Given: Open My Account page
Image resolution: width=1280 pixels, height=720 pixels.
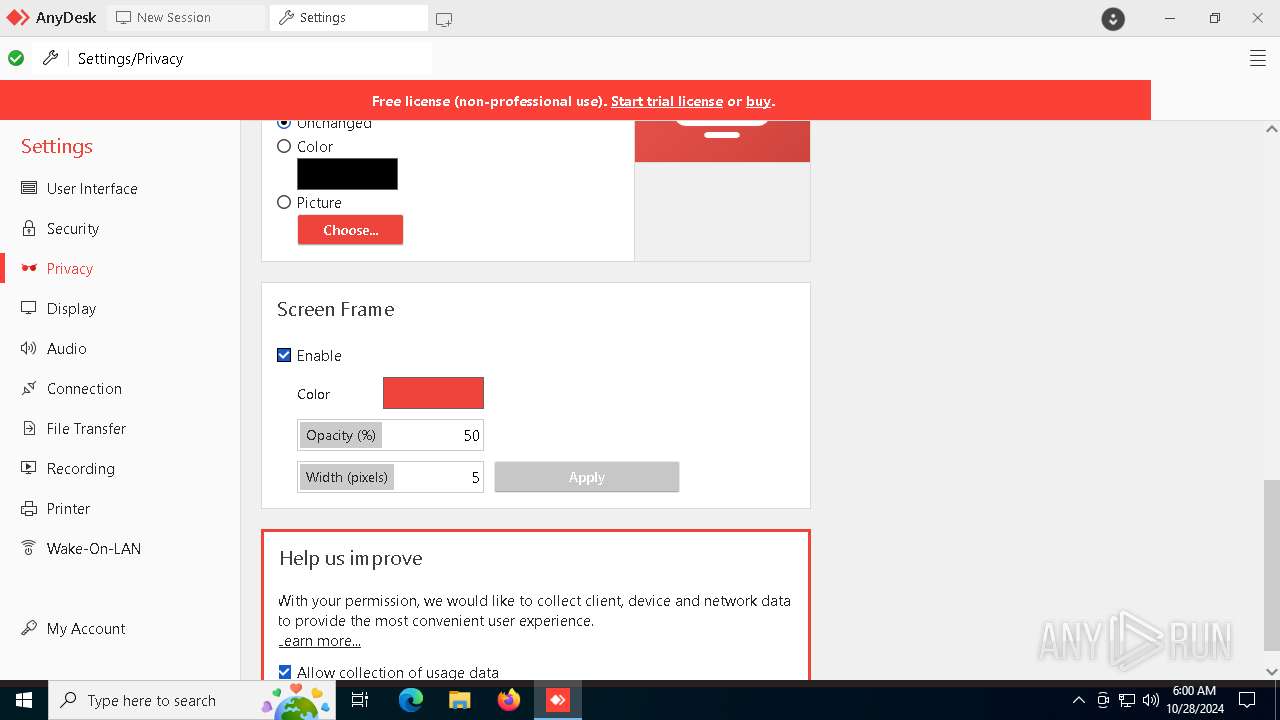Looking at the screenshot, I should (x=86, y=628).
